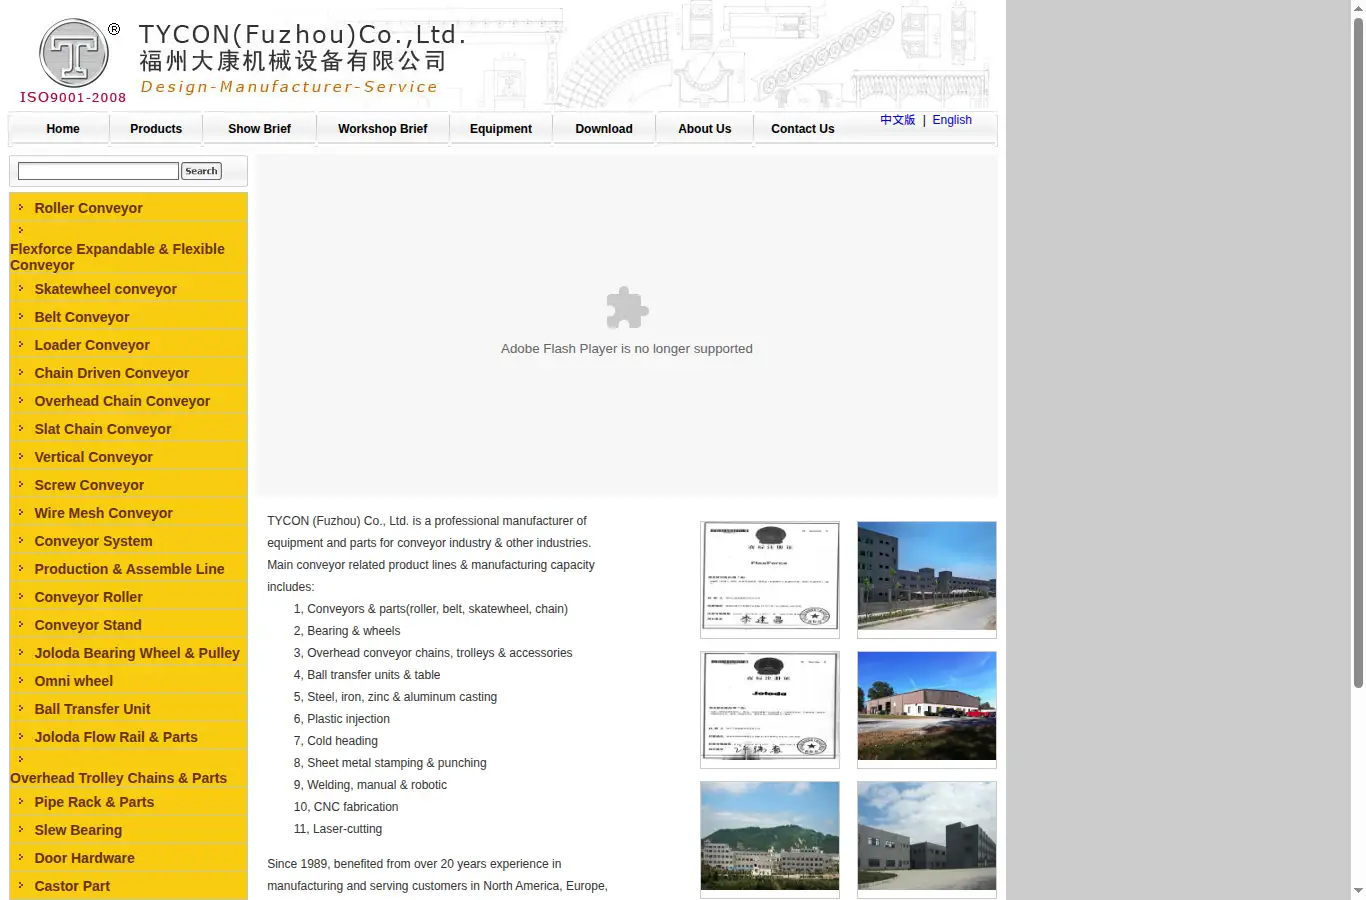Open the Loader Conveyor category
The height and width of the screenshot is (900, 1366).
pos(92,345)
